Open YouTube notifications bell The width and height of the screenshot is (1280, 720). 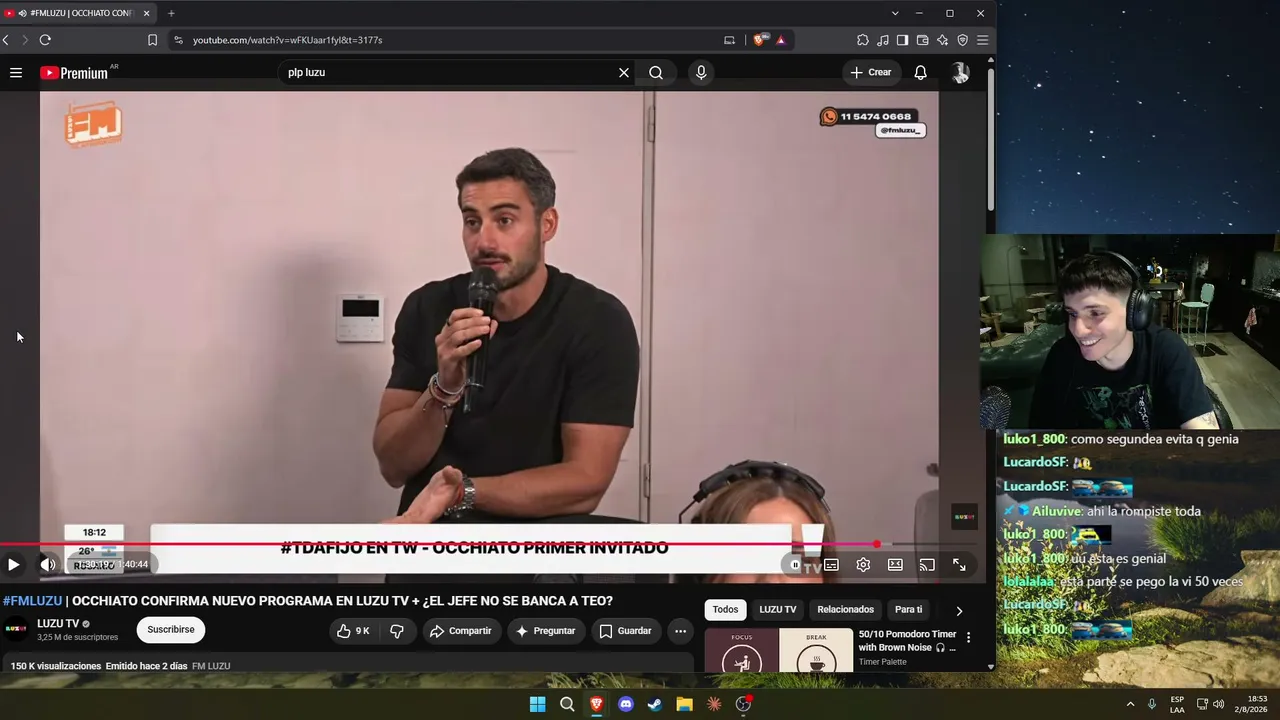(x=920, y=72)
